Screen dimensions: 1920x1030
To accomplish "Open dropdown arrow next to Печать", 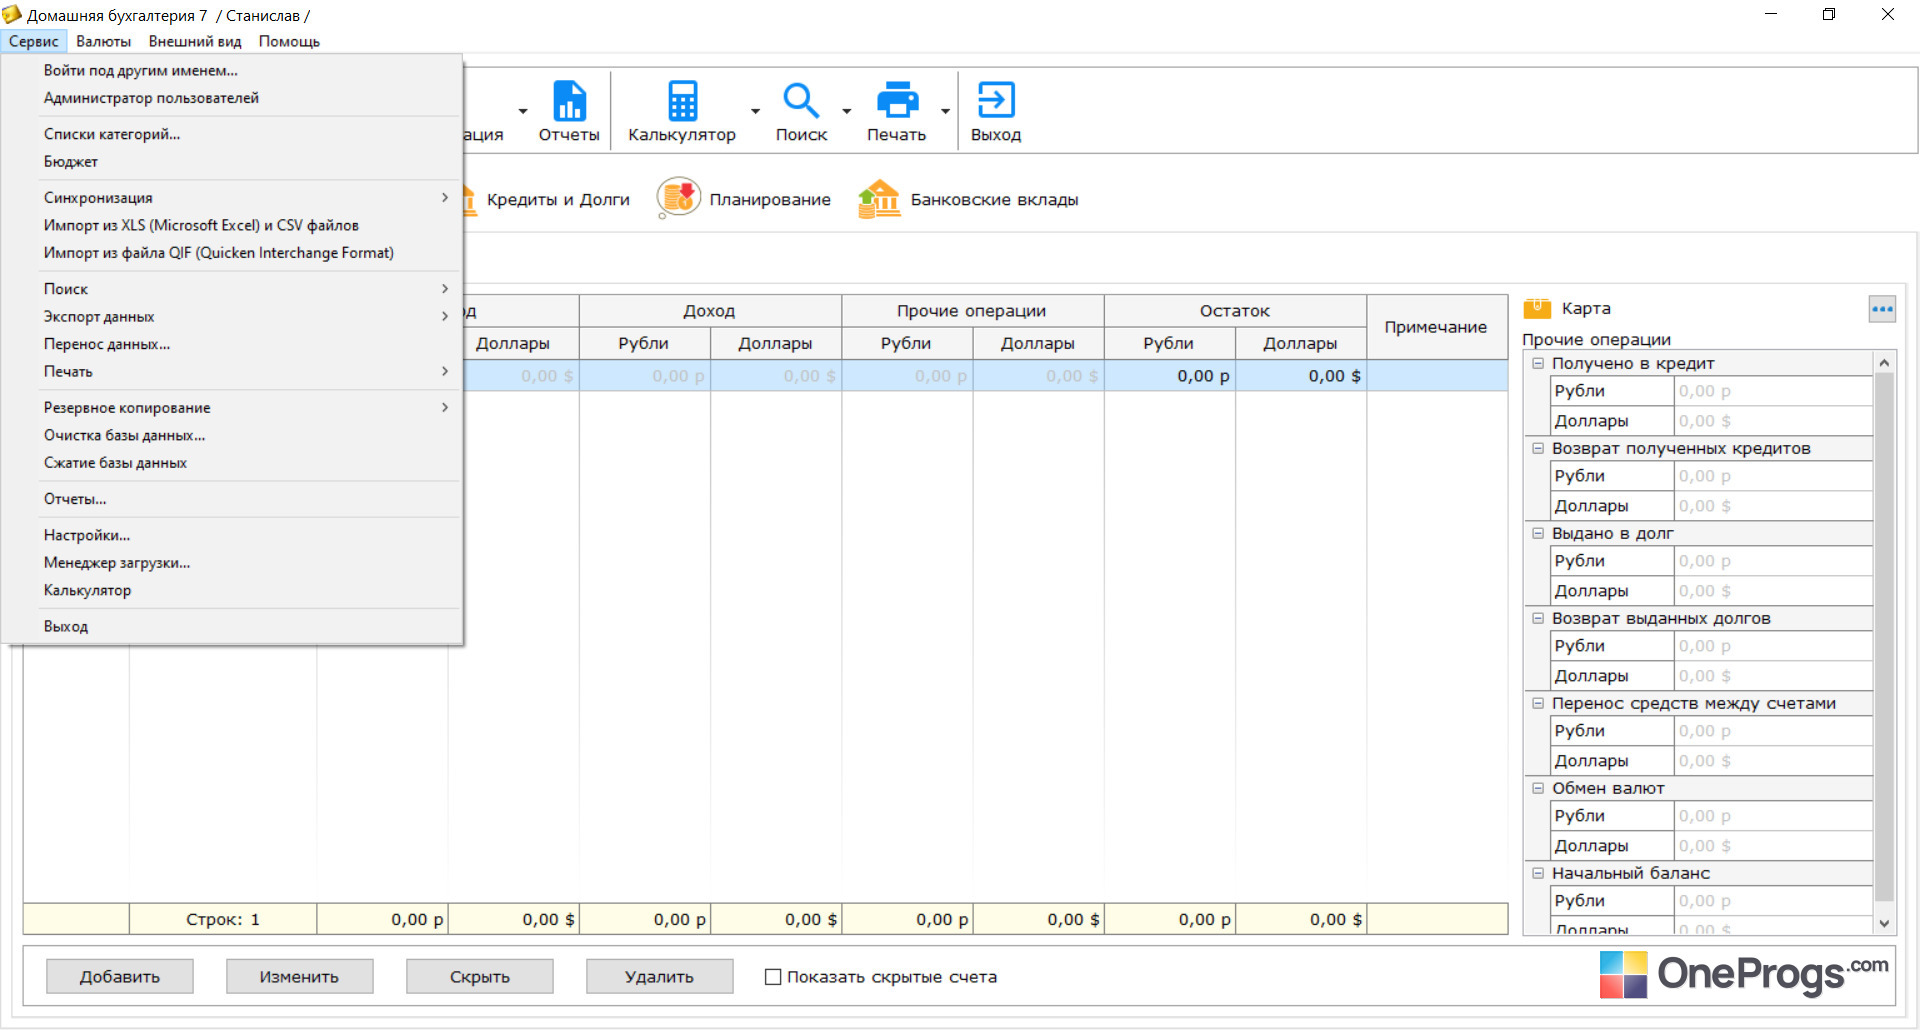I will tap(945, 111).
